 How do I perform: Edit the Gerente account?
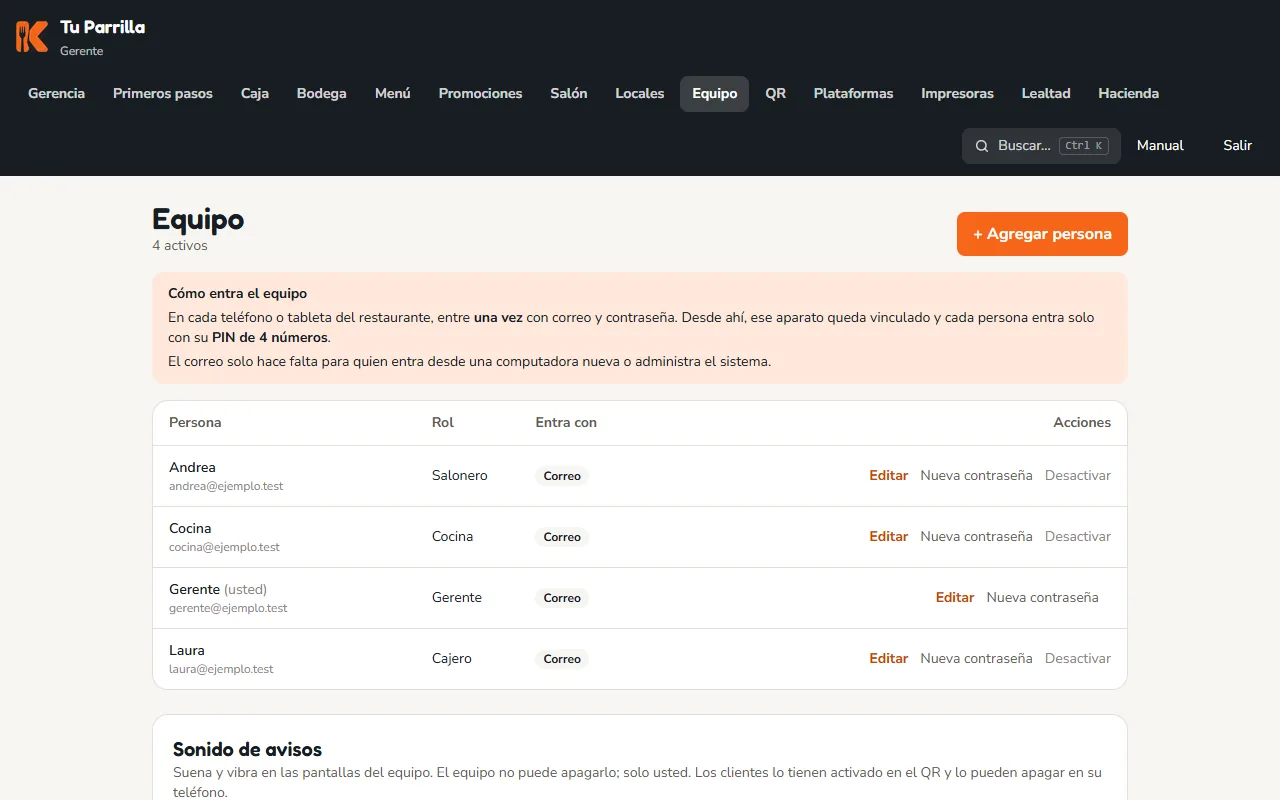pos(955,598)
